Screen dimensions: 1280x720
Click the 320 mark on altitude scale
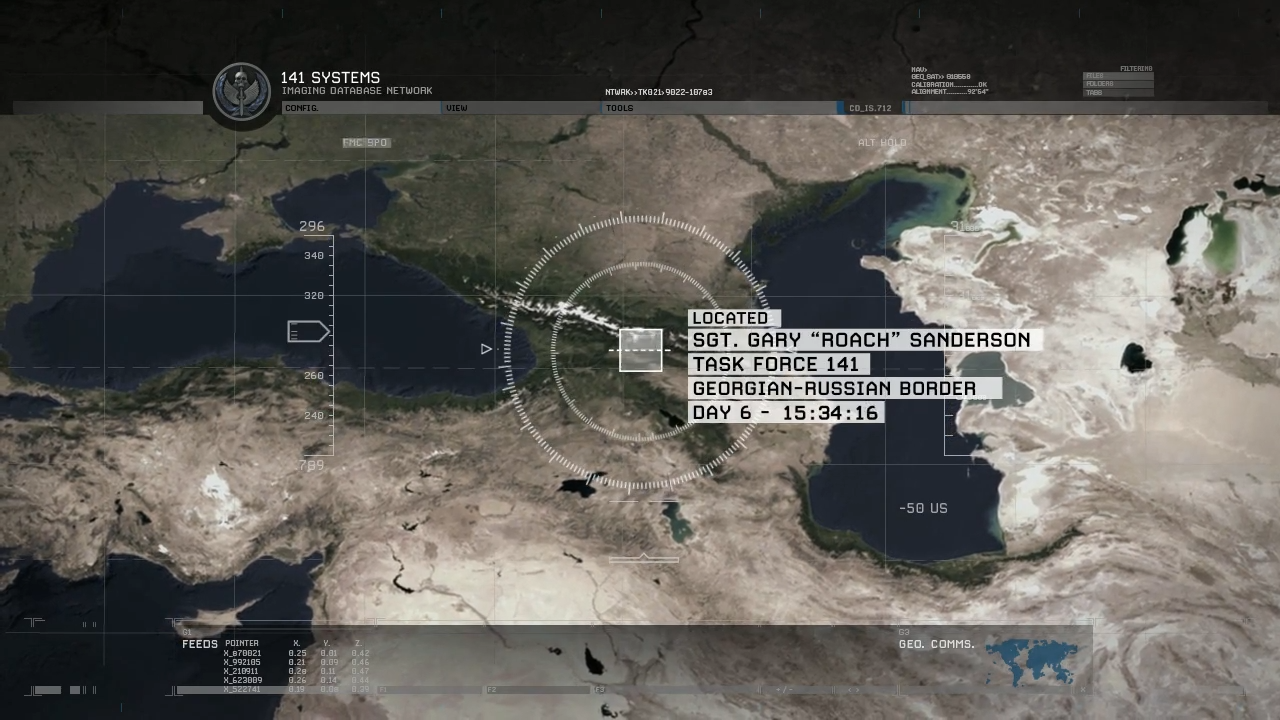pyautogui.click(x=314, y=296)
